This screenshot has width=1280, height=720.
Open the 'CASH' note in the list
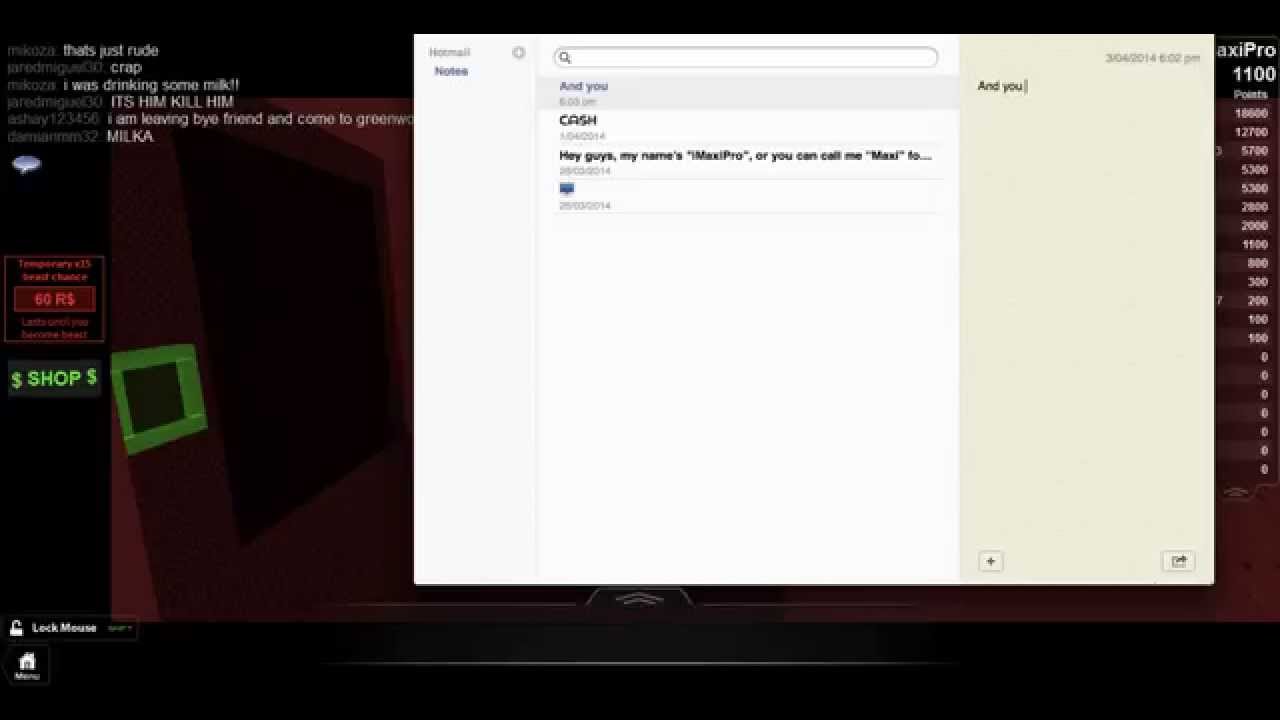click(x=747, y=127)
